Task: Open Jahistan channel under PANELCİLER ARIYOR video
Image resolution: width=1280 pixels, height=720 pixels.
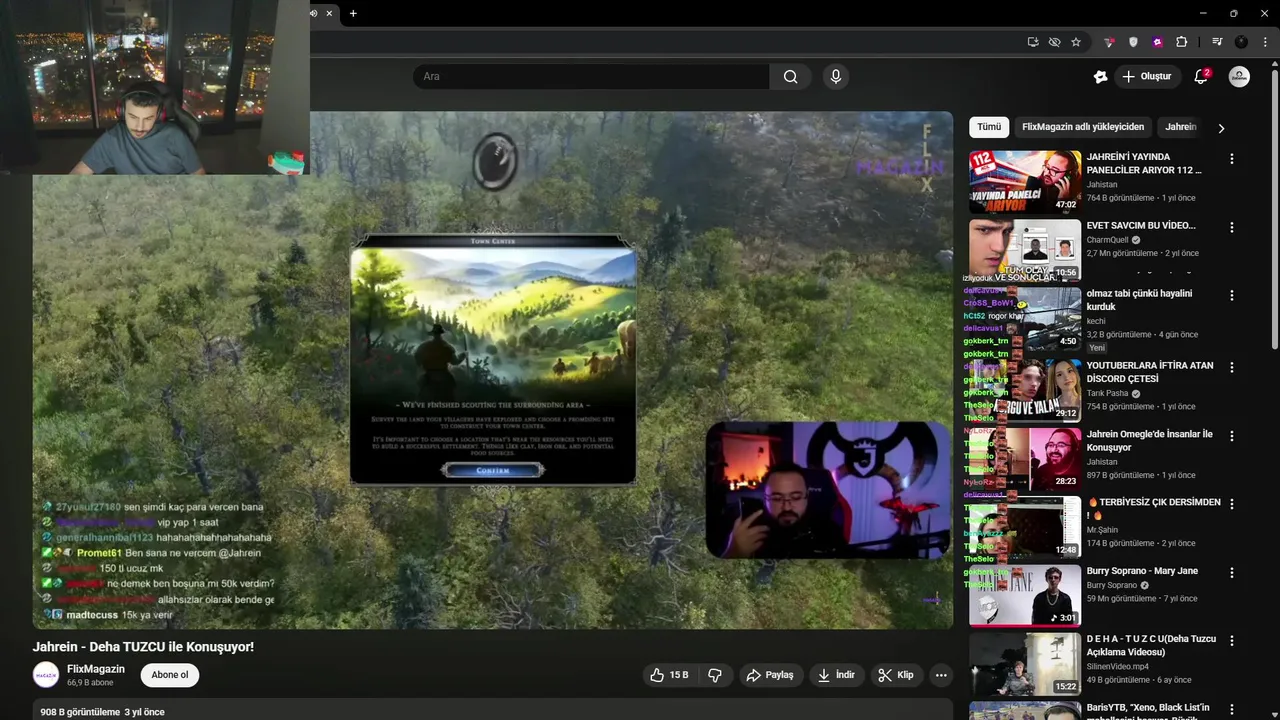Action: 1102,185
